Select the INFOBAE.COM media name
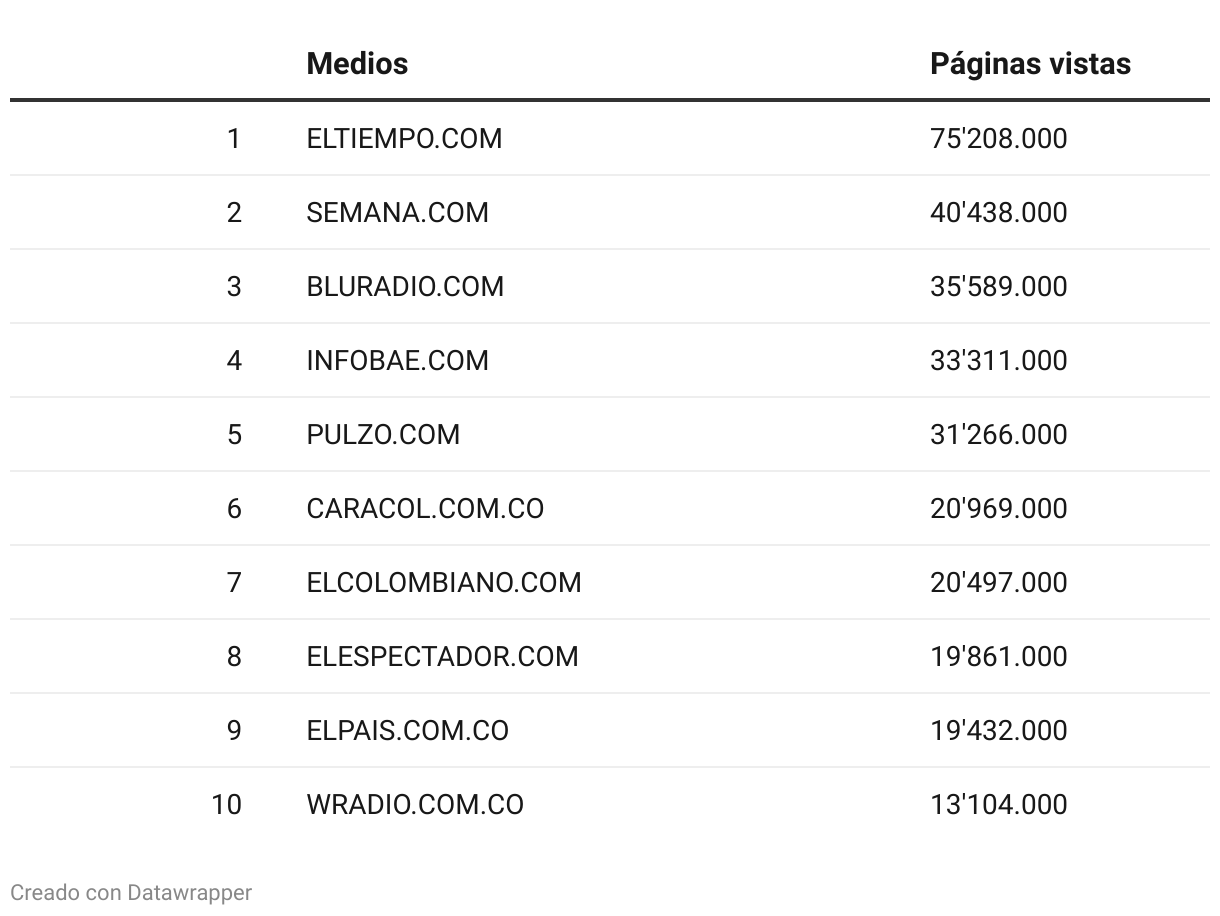1220x916 pixels. click(397, 360)
